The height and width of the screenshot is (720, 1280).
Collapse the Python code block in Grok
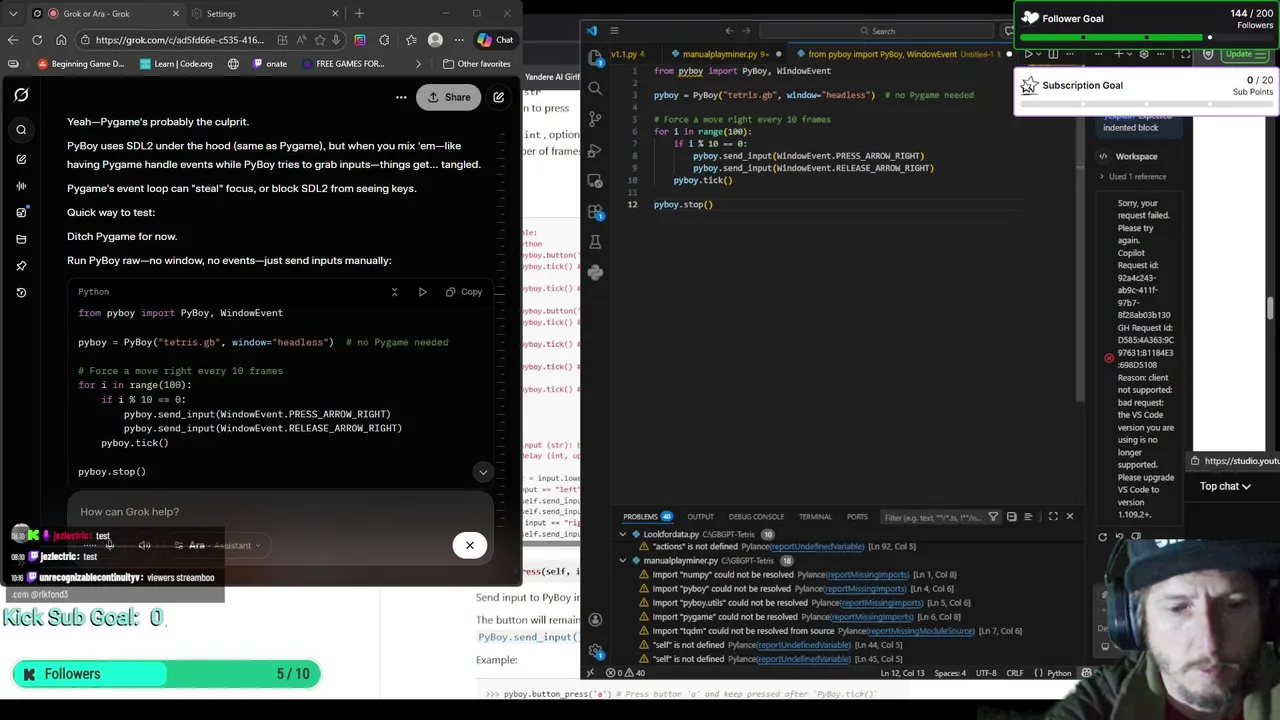(x=394, y=292)
